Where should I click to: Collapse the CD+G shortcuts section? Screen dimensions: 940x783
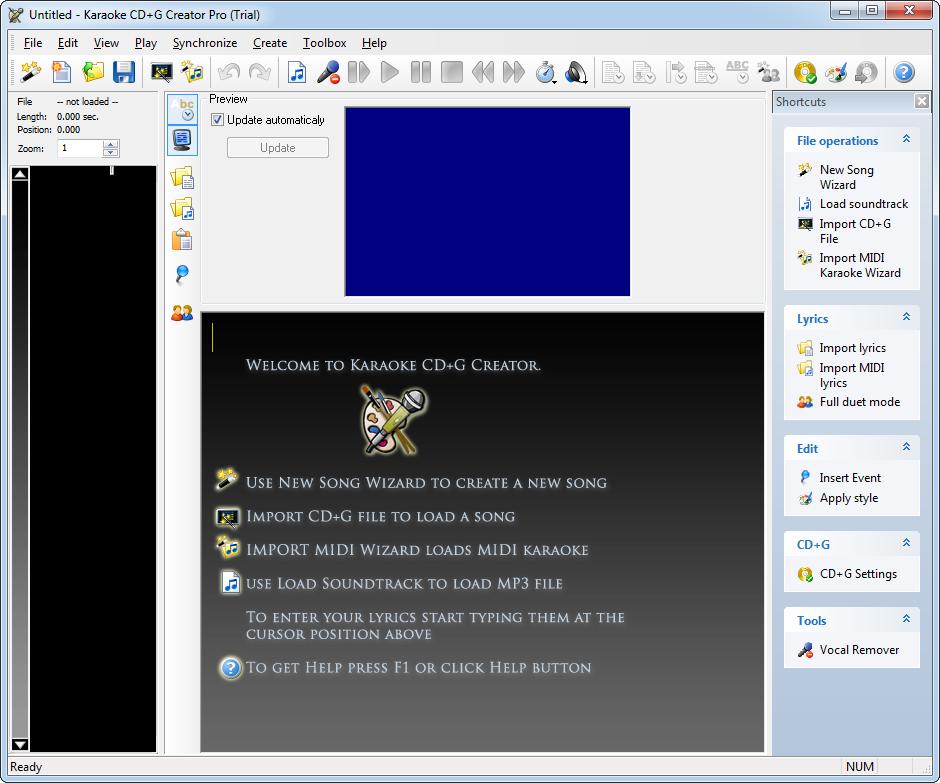906,543
